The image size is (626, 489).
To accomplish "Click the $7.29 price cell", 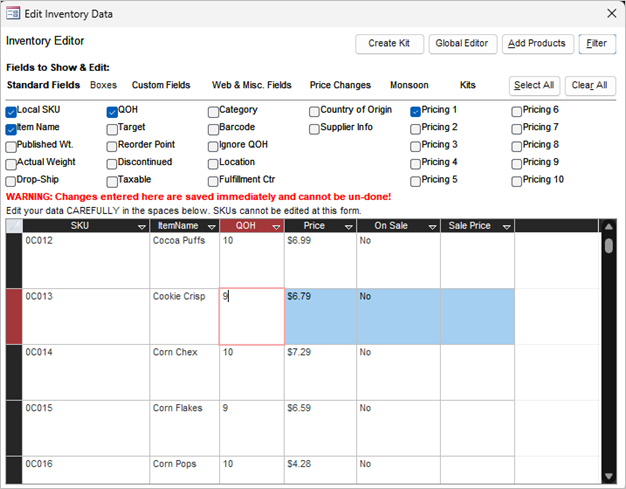I will click(x=321, y=372).
